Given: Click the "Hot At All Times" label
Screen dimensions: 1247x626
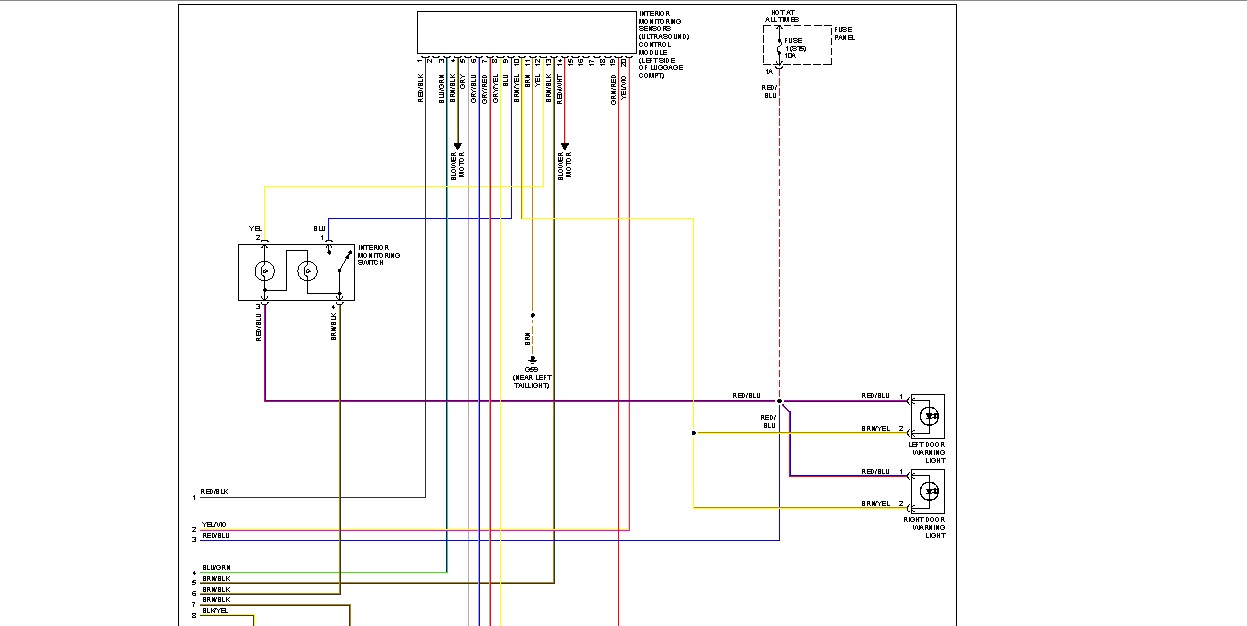Looking at the screenshot, I should click(x=782, y=15).
